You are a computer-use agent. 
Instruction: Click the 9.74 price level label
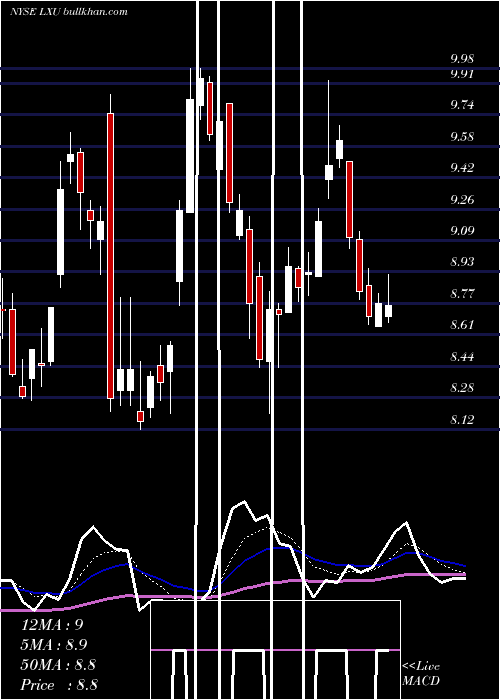[462, 105]
